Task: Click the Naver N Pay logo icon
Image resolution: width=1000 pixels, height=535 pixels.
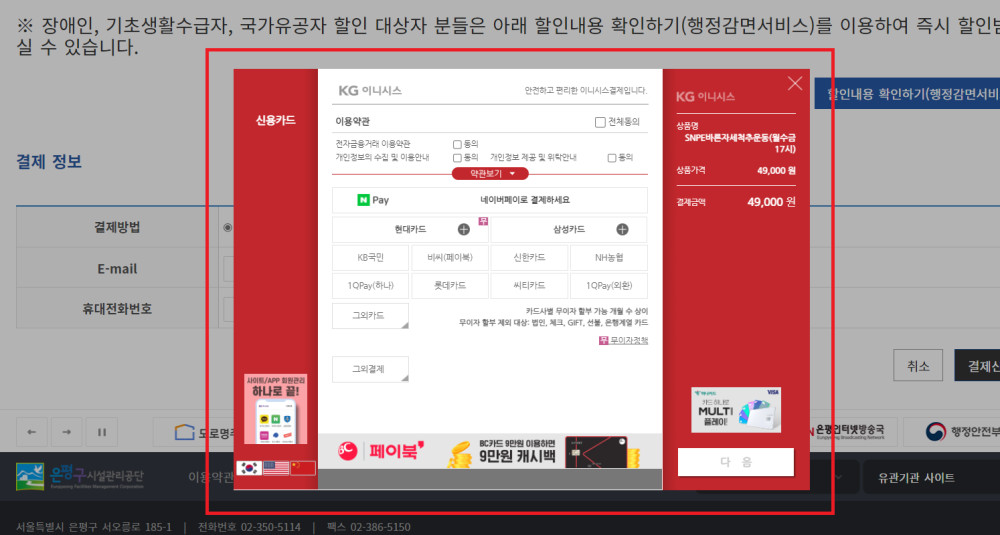Action: (373, 200)
